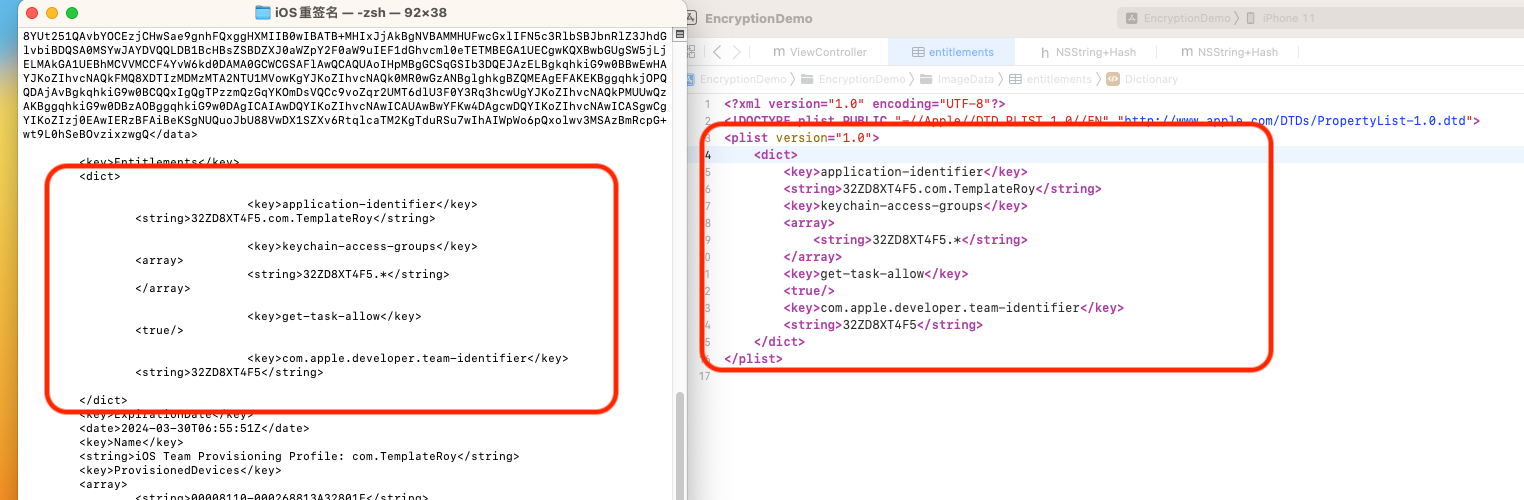Open the Dictionary jump bar segment

tap(1142, 79)
